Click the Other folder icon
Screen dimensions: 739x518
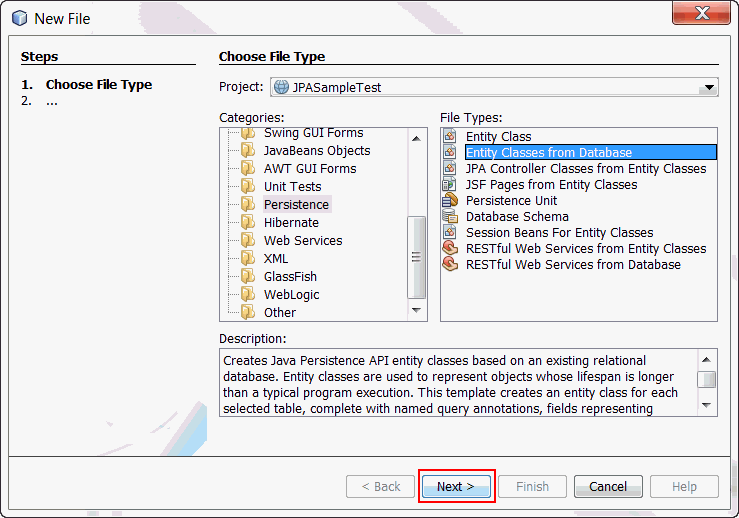248,312
